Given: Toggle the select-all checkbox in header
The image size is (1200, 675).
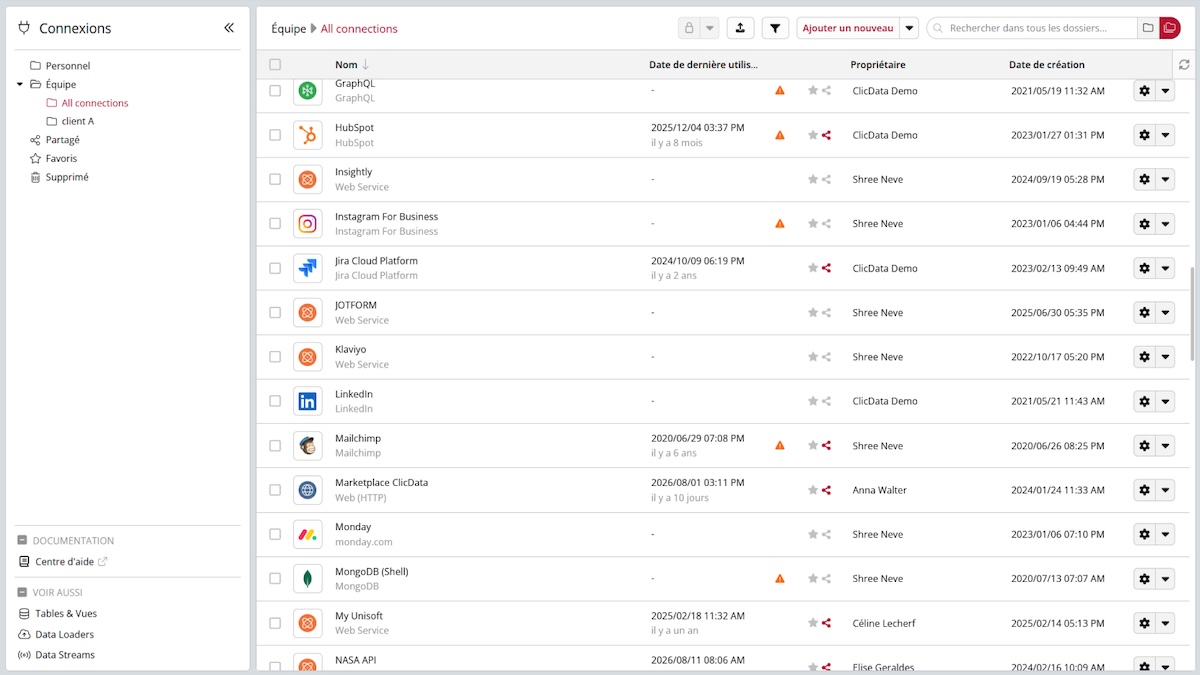Looking at the screenshot, I should [x=275, y=65].
